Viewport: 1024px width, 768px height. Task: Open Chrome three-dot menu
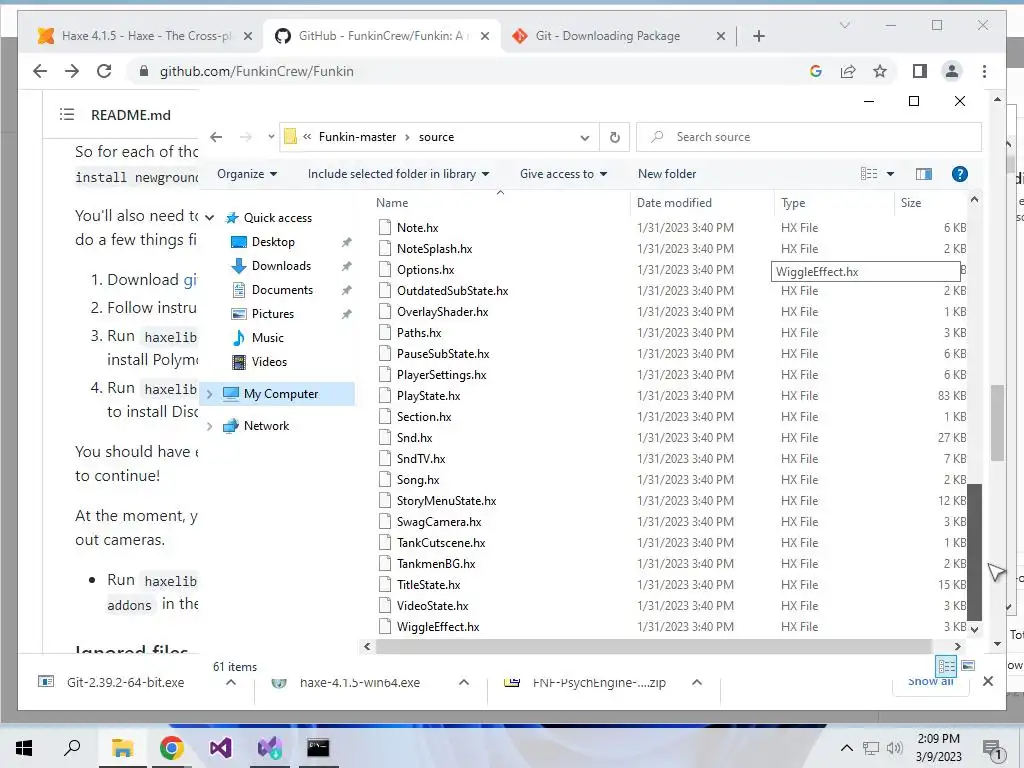click(984, 71)
